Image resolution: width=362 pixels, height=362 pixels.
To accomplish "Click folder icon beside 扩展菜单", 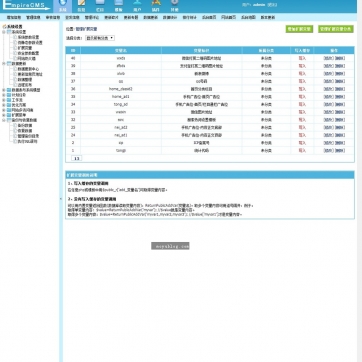I will pyautogui.click(x=9, y=115).
